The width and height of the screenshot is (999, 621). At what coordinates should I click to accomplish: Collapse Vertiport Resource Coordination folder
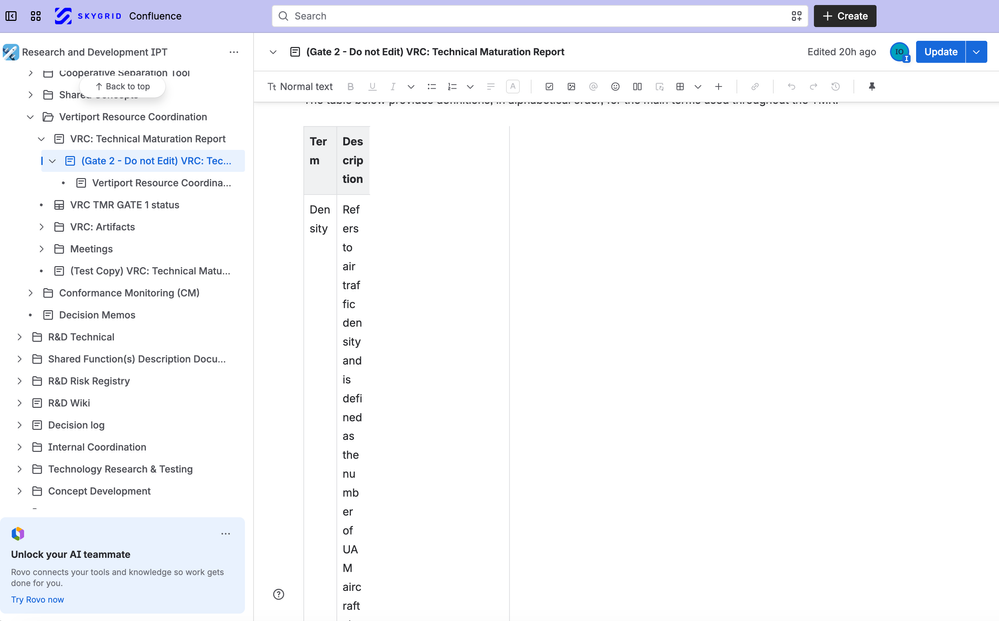pos(30,117)
